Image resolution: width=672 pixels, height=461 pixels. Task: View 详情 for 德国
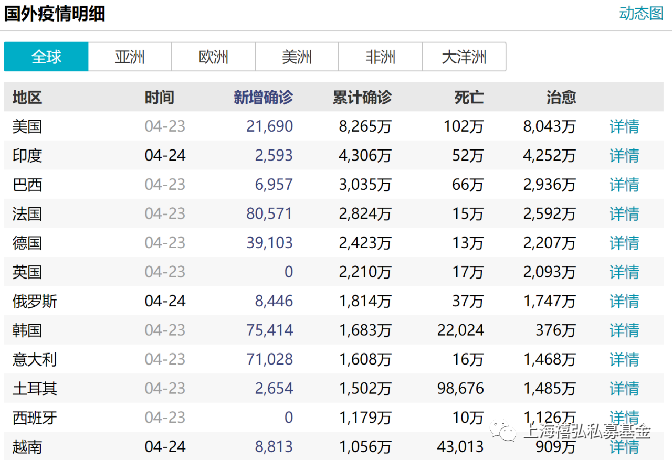pyautogui.click(x=624, y=243)
